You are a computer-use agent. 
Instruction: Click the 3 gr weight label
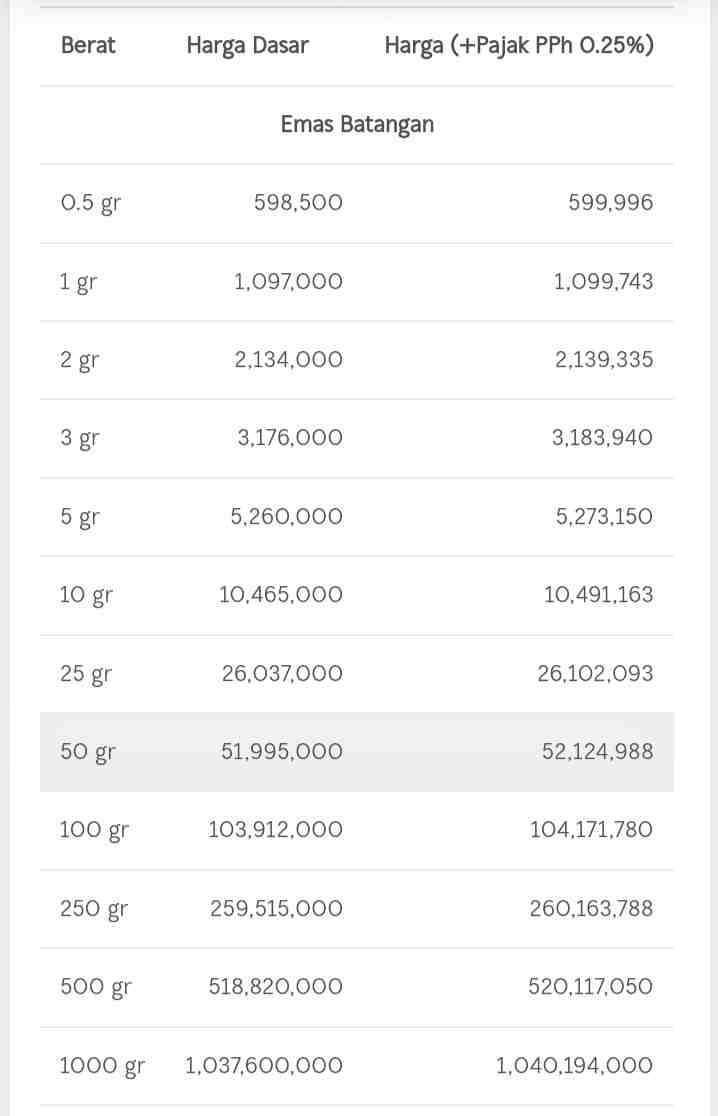click(x=80, y=438)
